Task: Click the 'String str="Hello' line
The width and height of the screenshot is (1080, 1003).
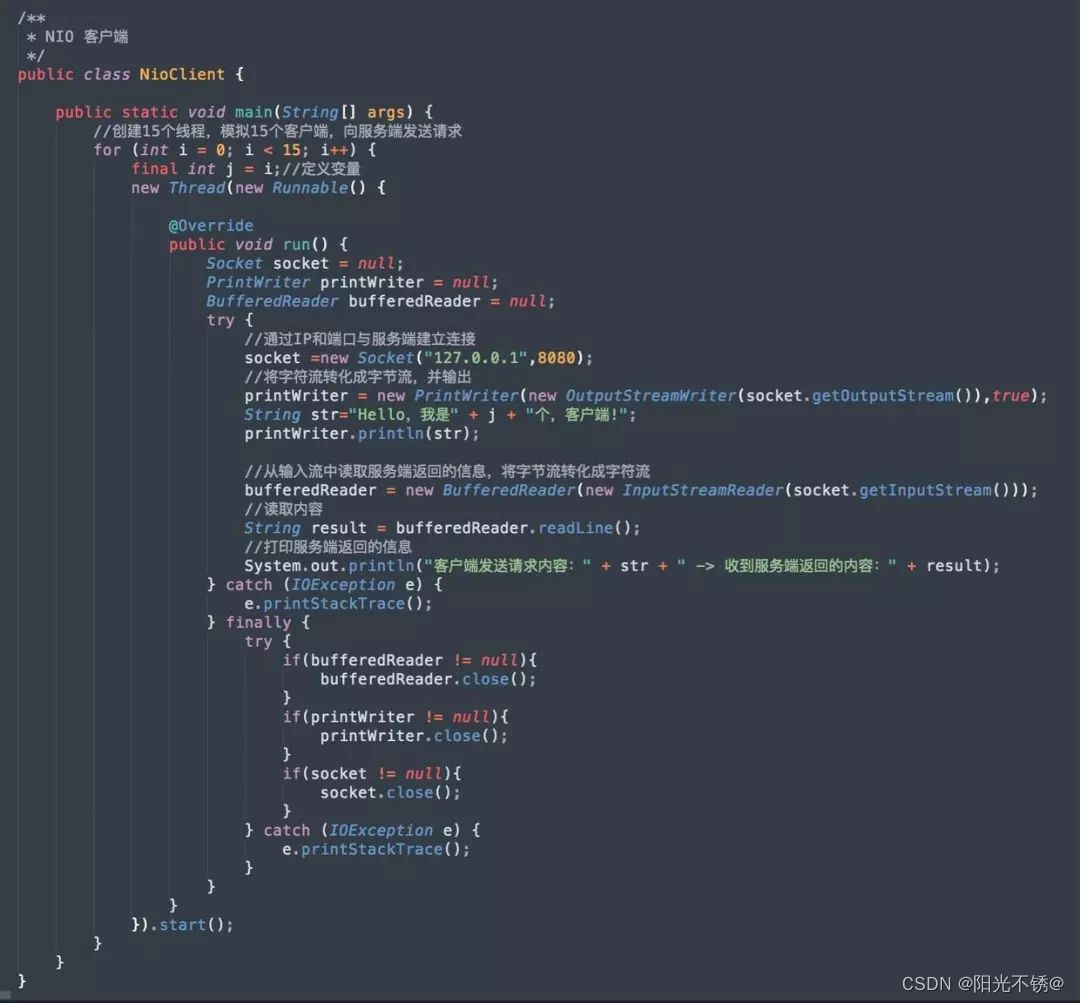Action: coord(440,415)
